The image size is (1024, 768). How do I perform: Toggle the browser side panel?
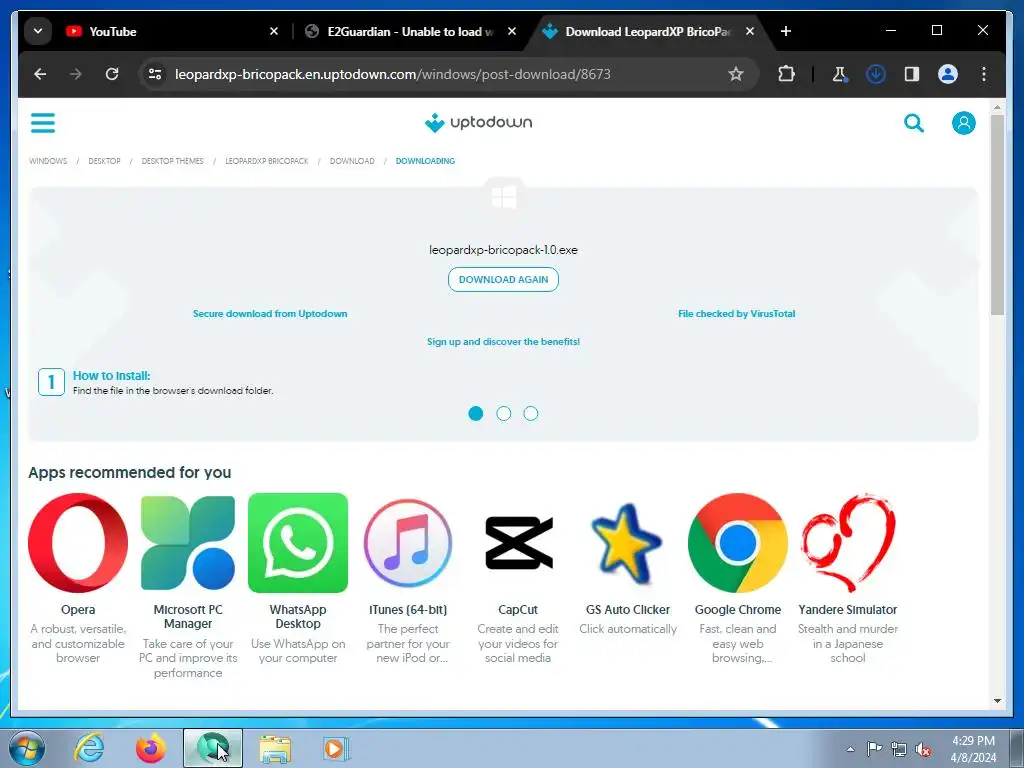[x=912, y=74]
